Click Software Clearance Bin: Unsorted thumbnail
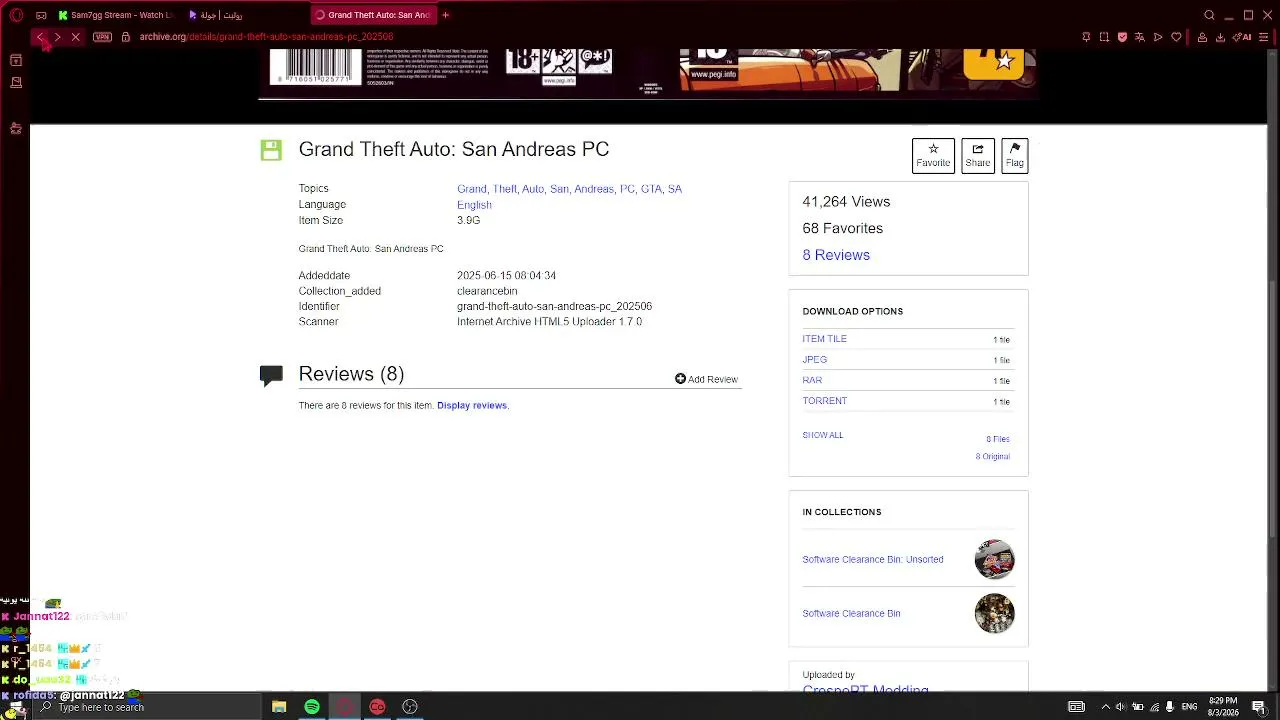This screenshot has height=720, width=1280. point(995,560)
